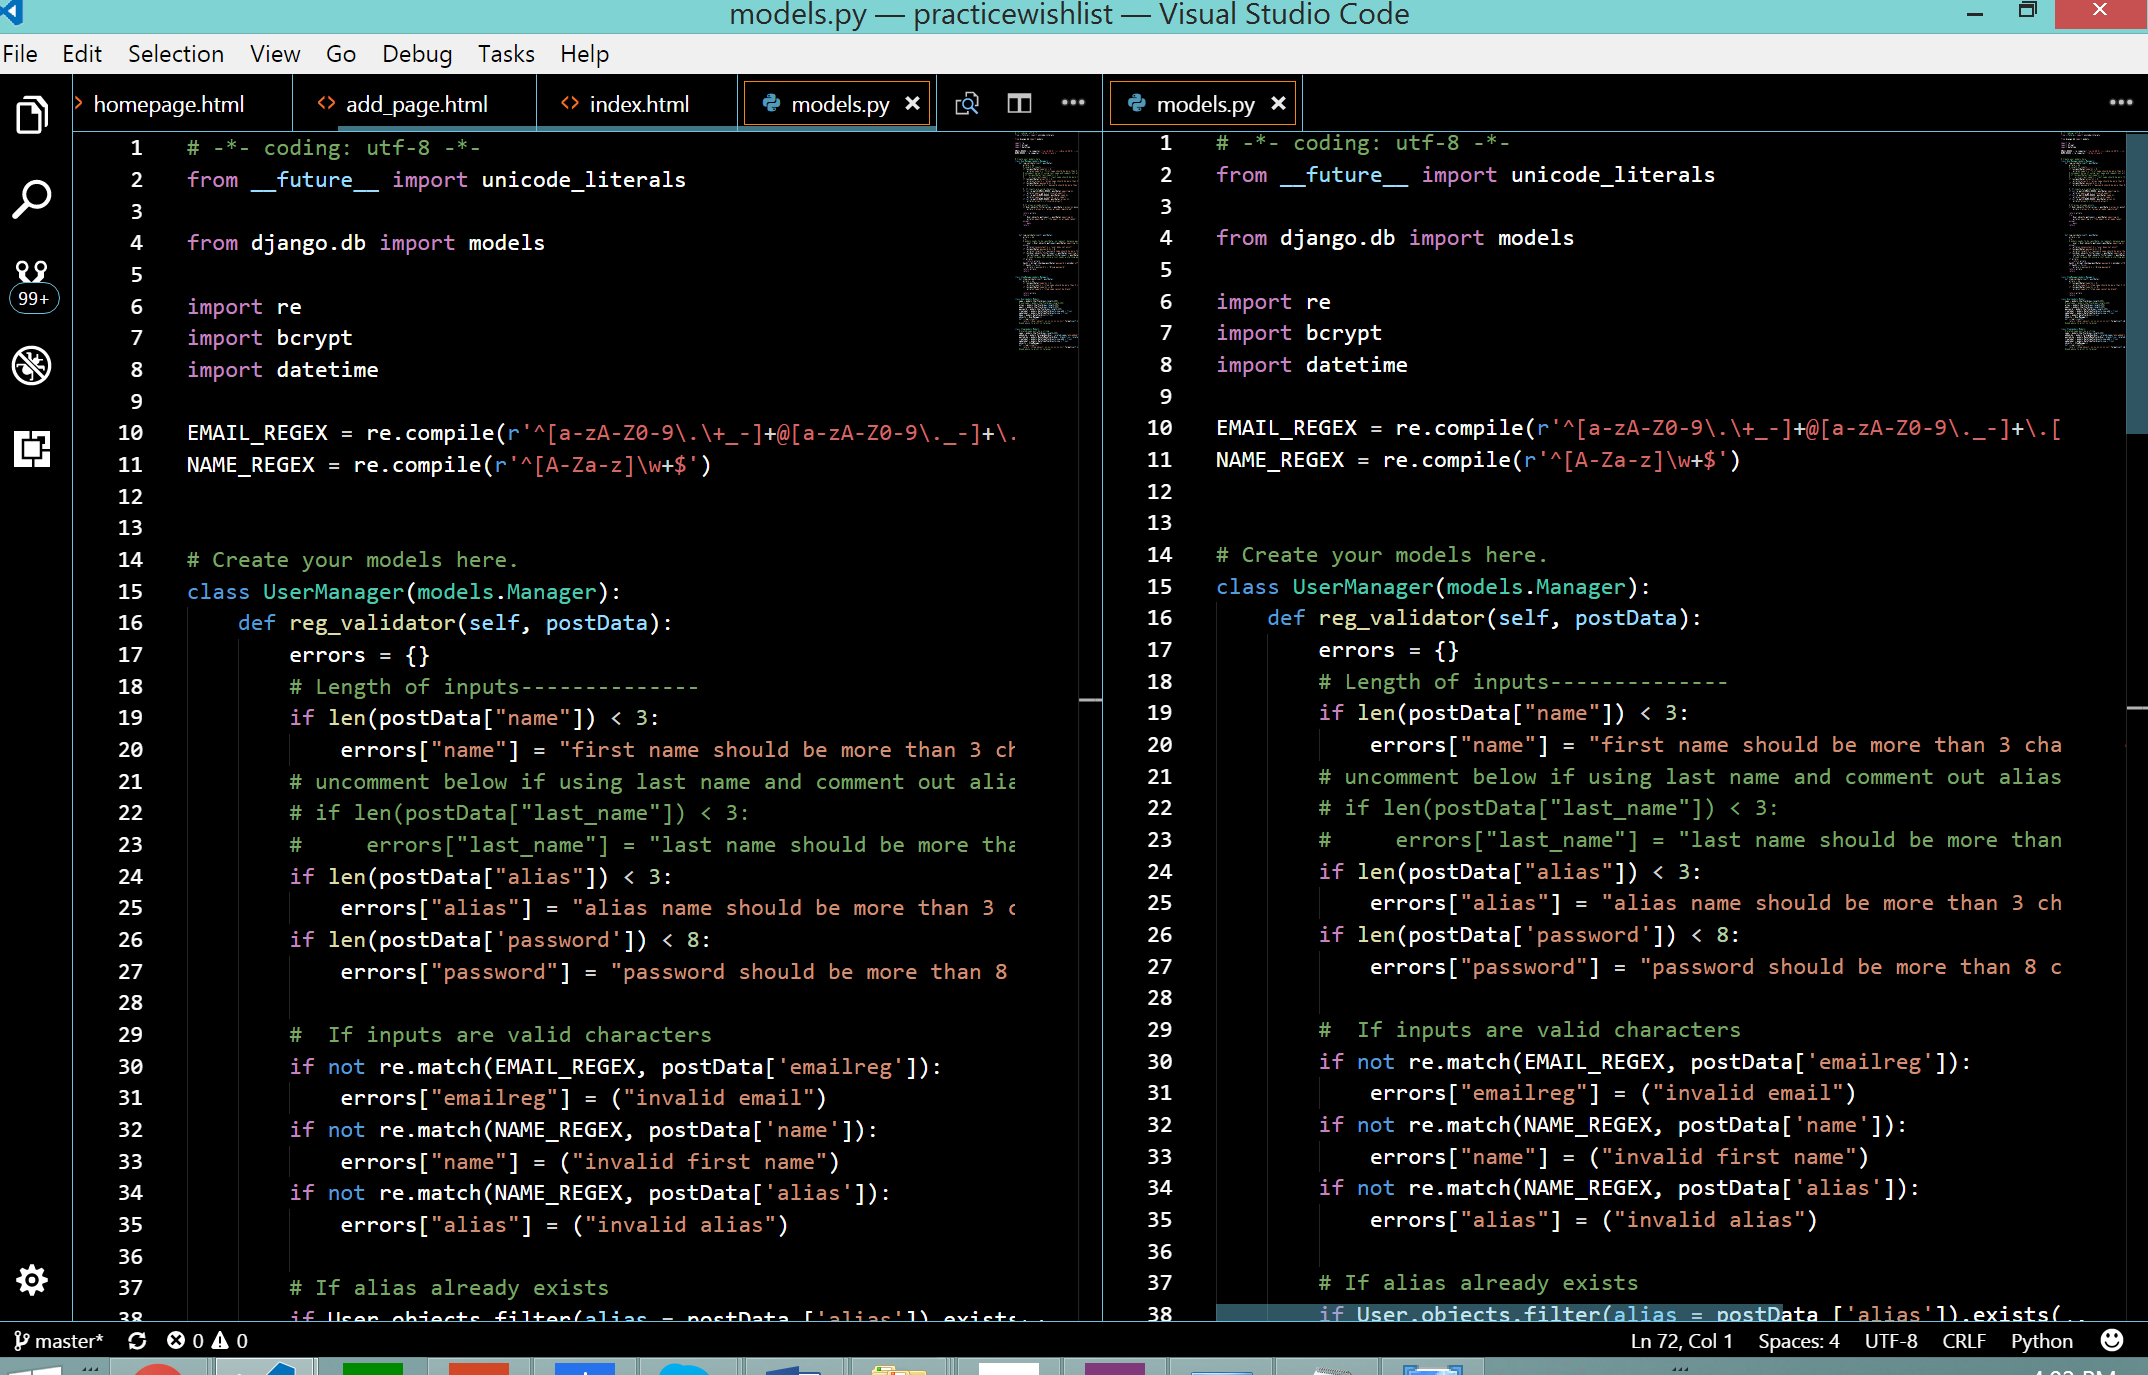Click UTF-8 encoding selector

[1891, 1340]
